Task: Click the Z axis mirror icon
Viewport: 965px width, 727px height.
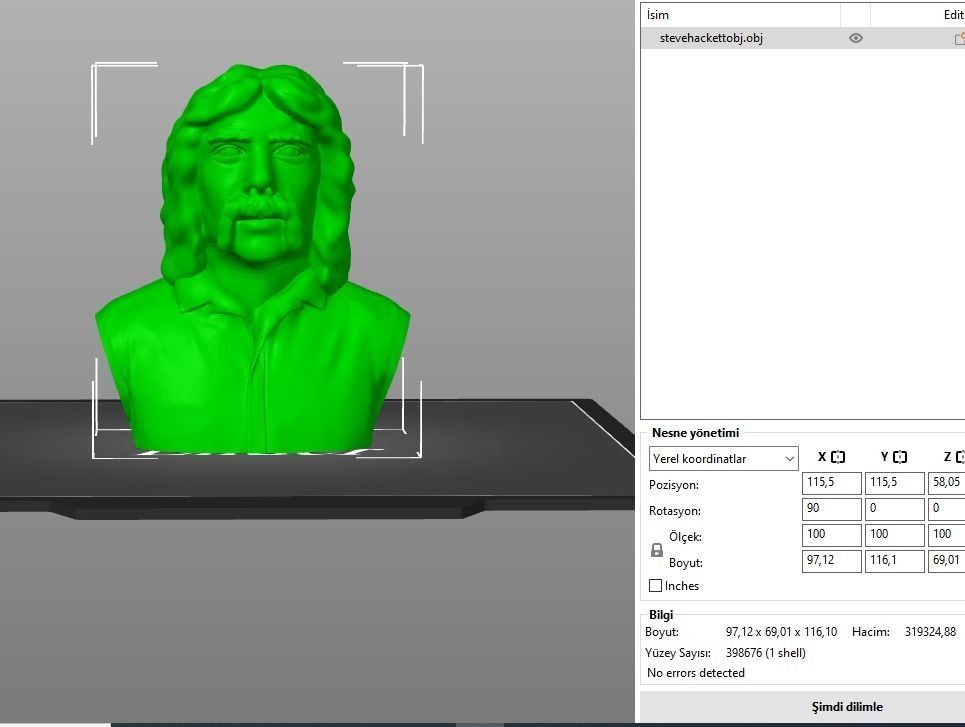Action: point(960,457)
